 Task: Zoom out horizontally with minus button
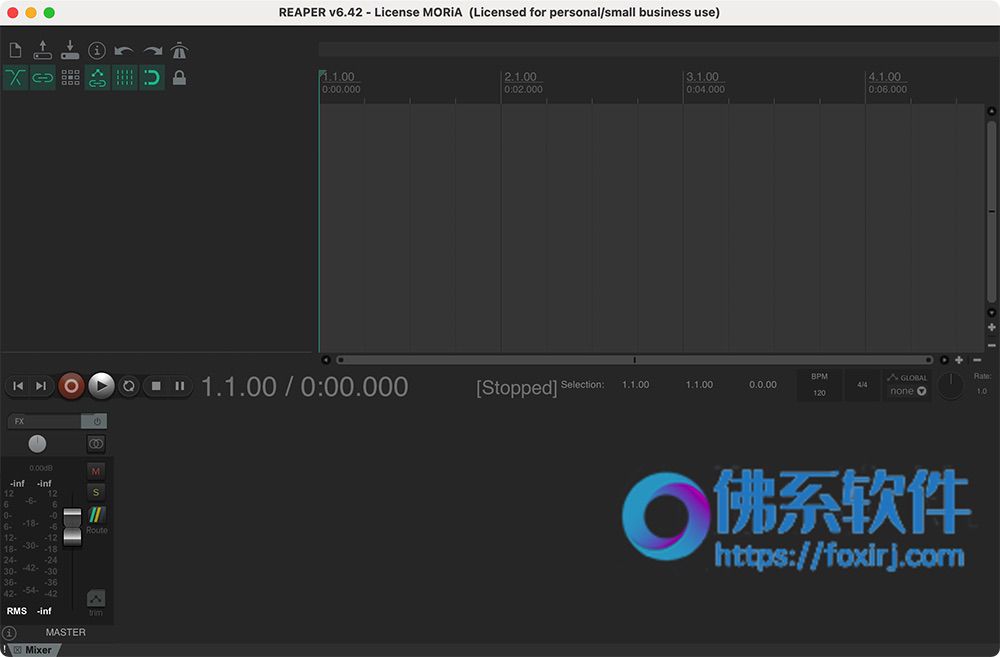(x=977, y=360)
